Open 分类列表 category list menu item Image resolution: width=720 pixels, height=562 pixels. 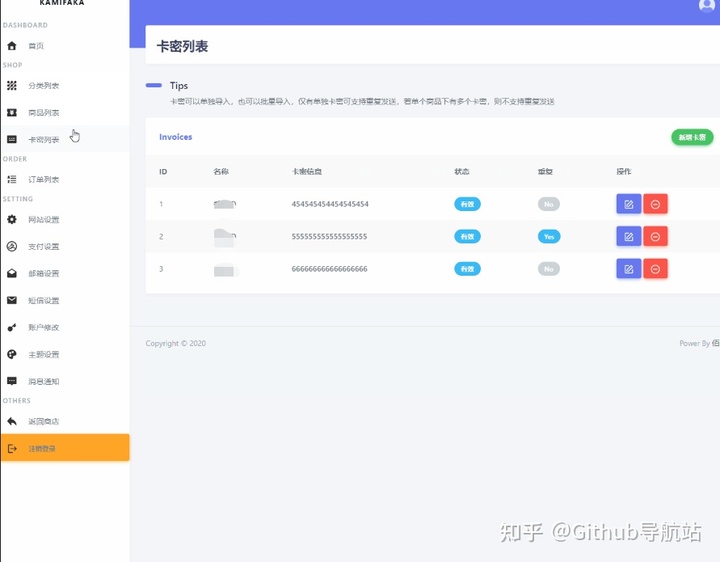click(44, 85)
